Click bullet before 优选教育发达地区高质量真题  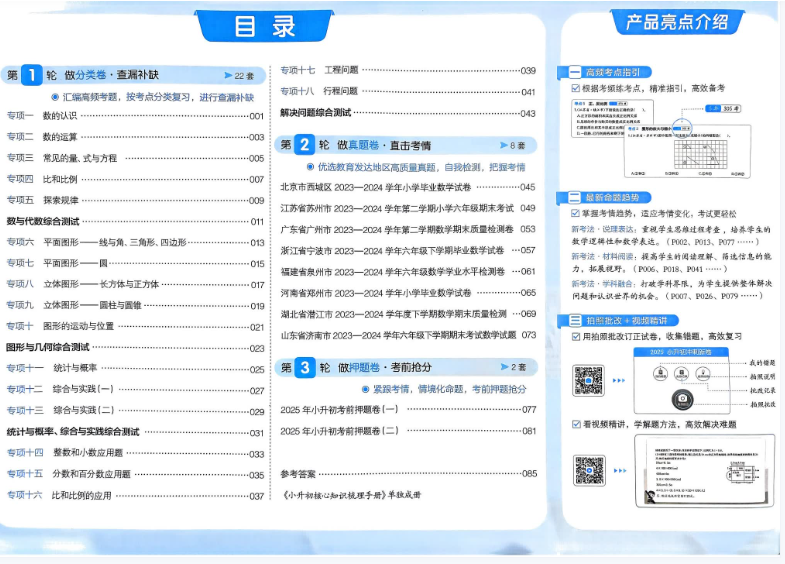(x=310, y=167)
